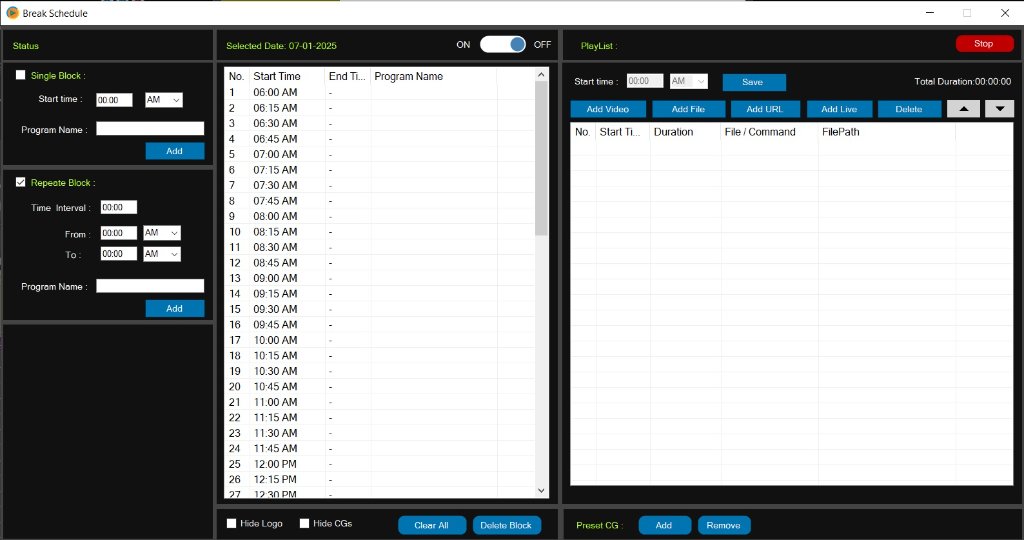This screenshot has height=540, width=1024.
Task: Click the Preset CG Add button
Action: pos(664,525)
